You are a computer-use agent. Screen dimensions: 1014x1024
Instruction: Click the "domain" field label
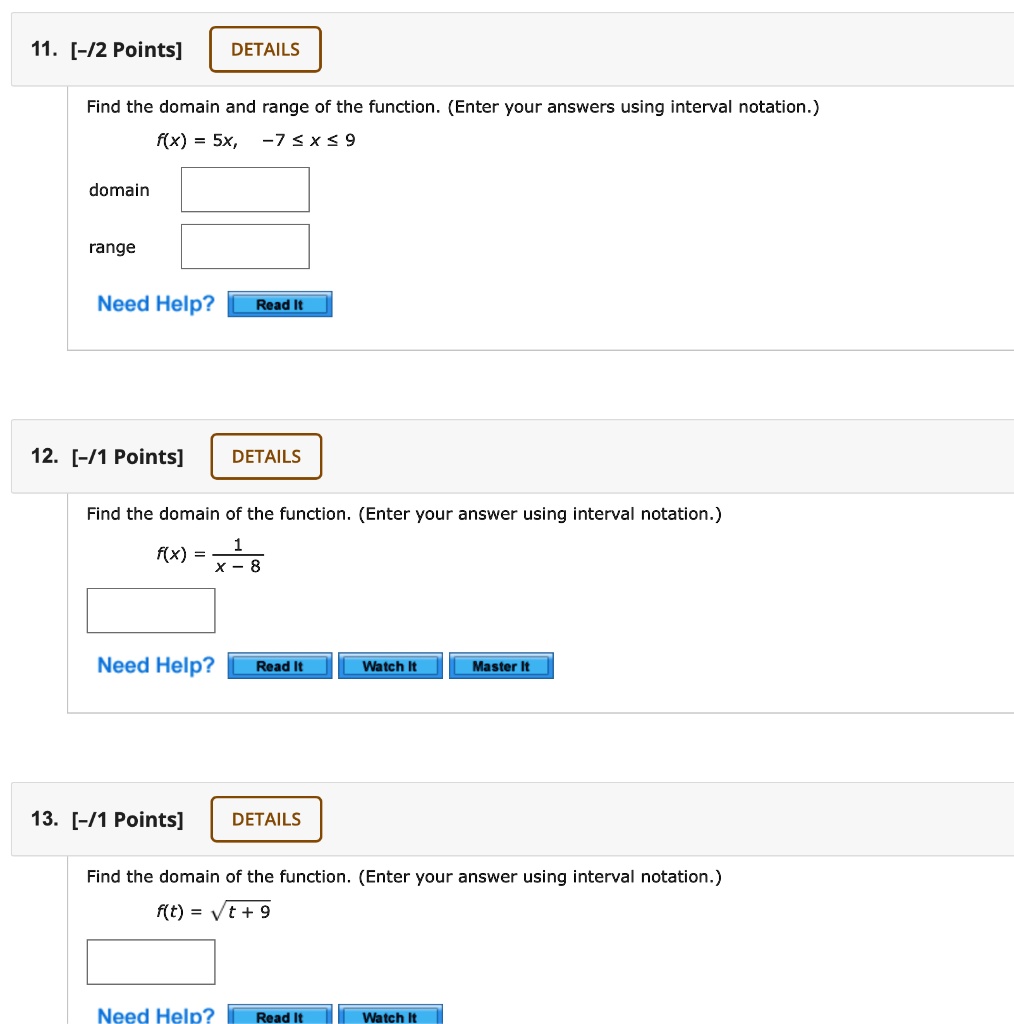click(x=119, y=190)
